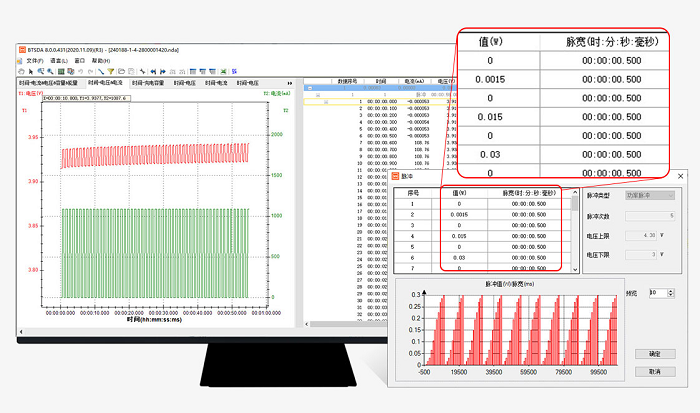Screen dimensions: 700x413
Task: Click the 序号 column header
Action: [413, 193]
